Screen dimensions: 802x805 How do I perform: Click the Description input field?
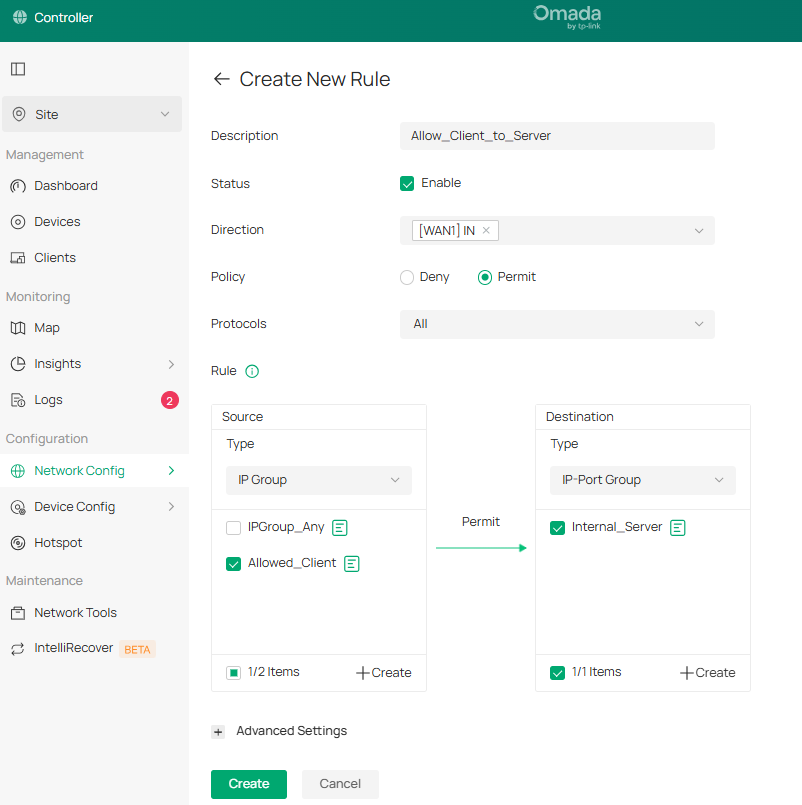tap(557, 136)
